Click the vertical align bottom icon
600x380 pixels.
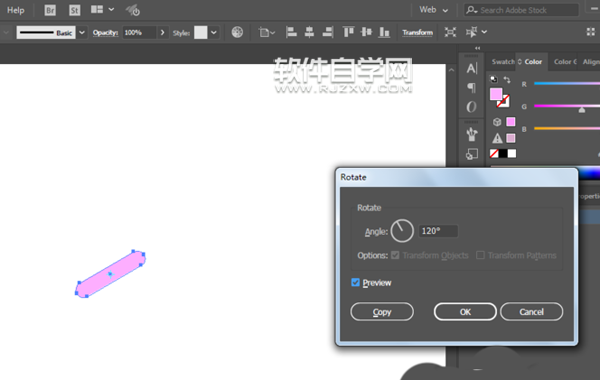384,32
